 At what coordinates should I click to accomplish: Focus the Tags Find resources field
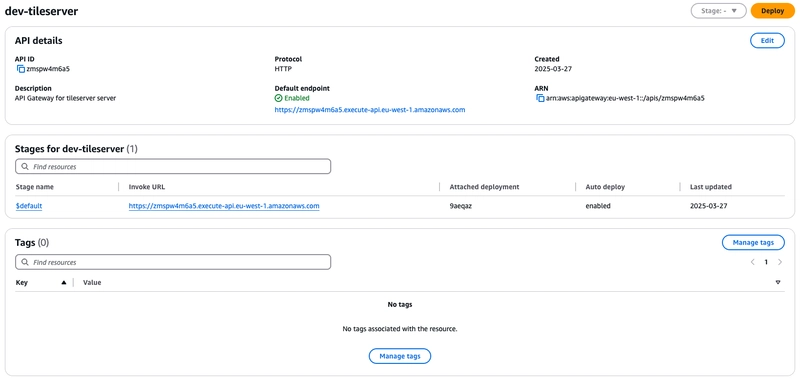pos(173,262)
